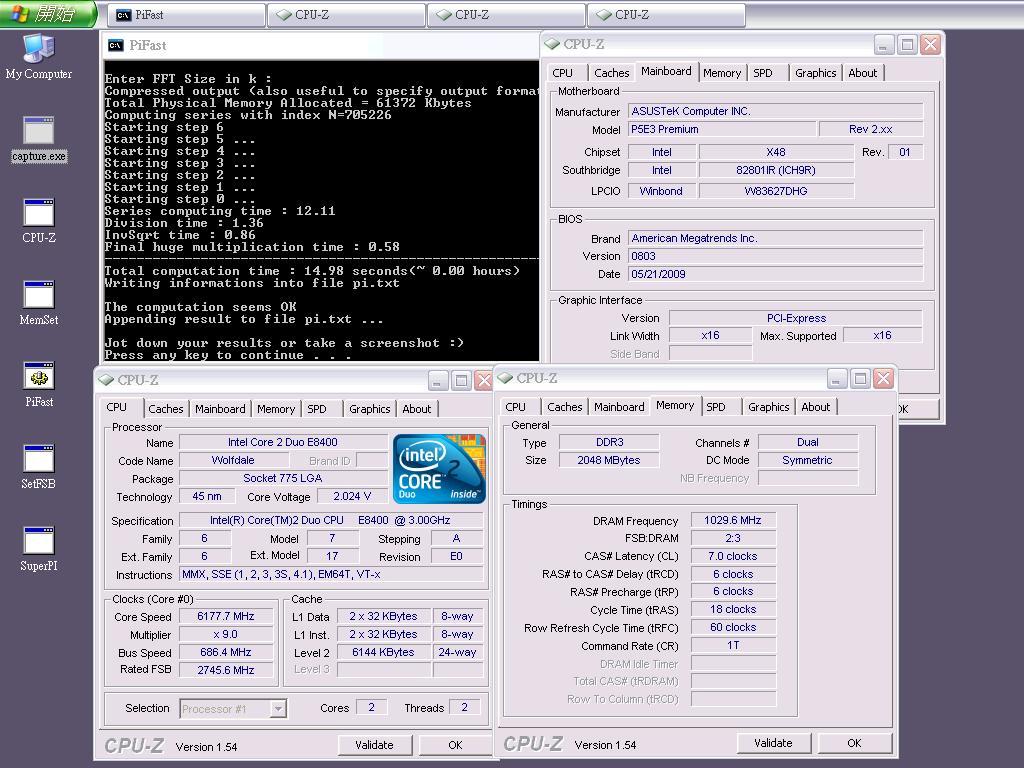Select Graphics tab in the Memory window
Viewport: 1024px width, 768px height.
(769, 407)
